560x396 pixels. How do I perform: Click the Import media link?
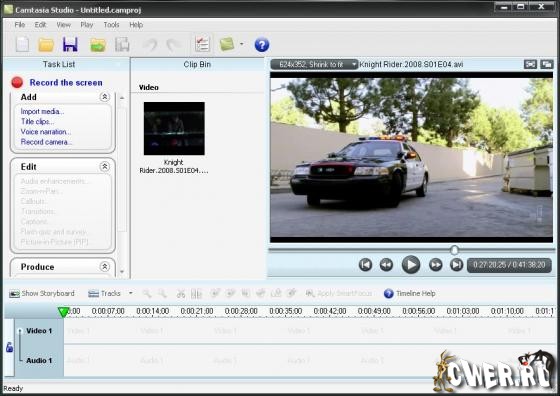(x=42, y=111)
